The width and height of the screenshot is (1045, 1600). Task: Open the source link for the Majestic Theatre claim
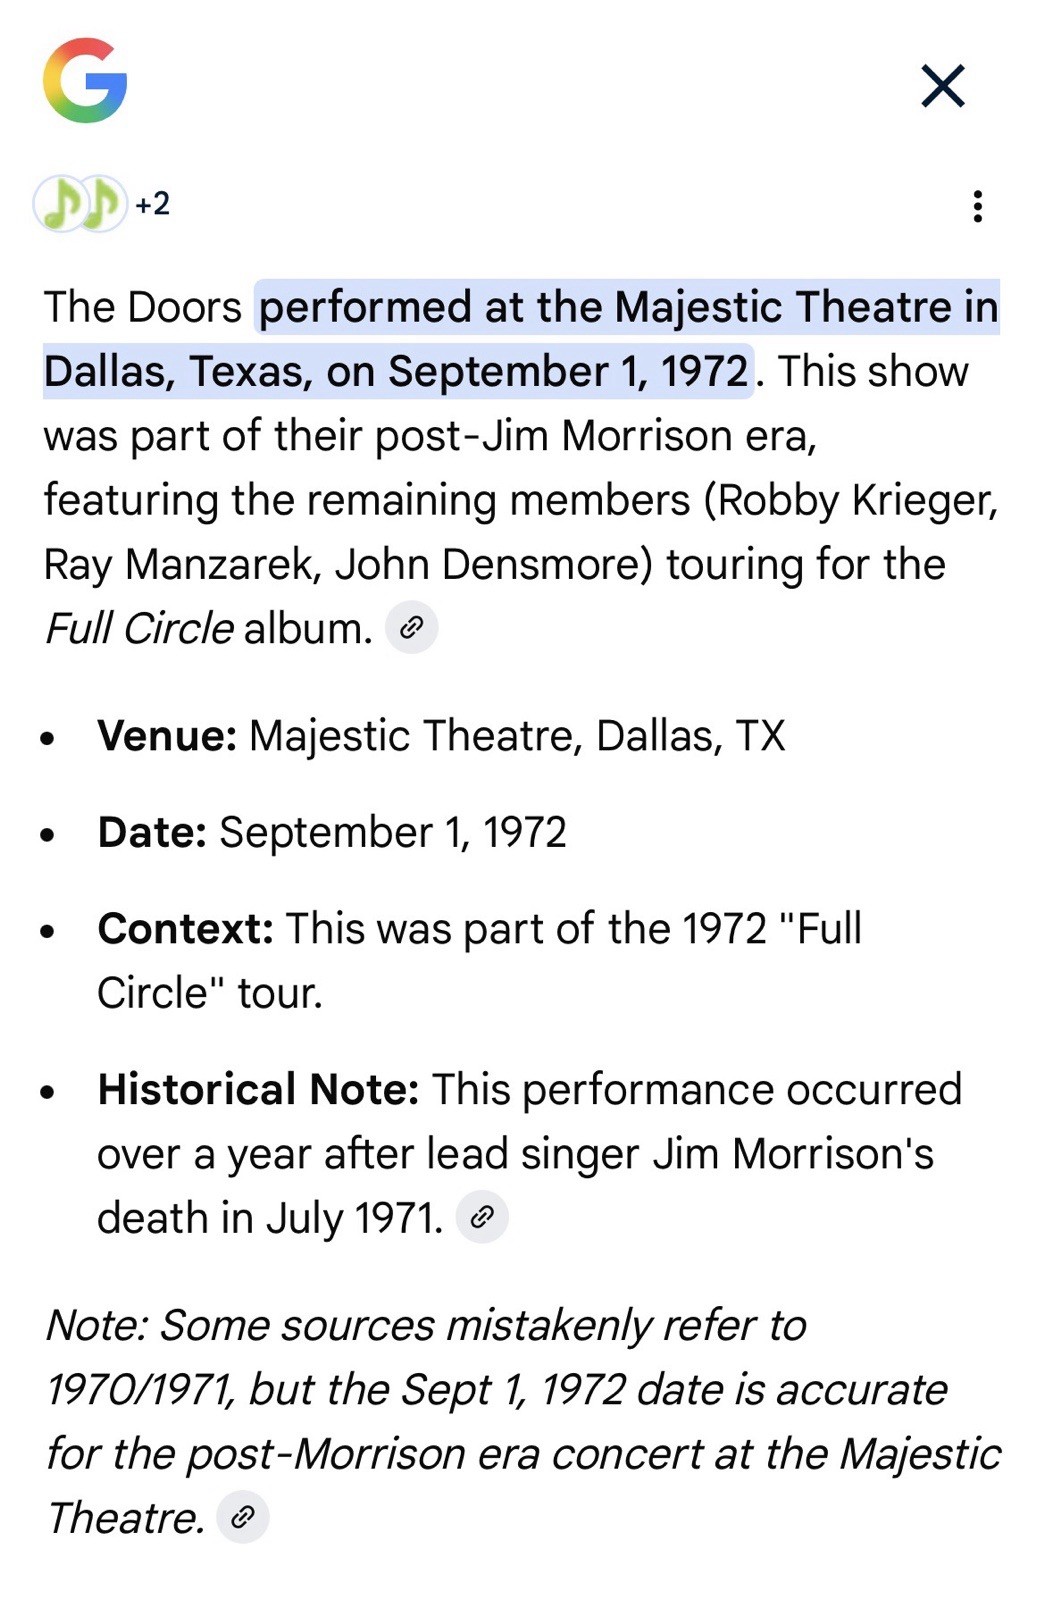pos(411,628)
